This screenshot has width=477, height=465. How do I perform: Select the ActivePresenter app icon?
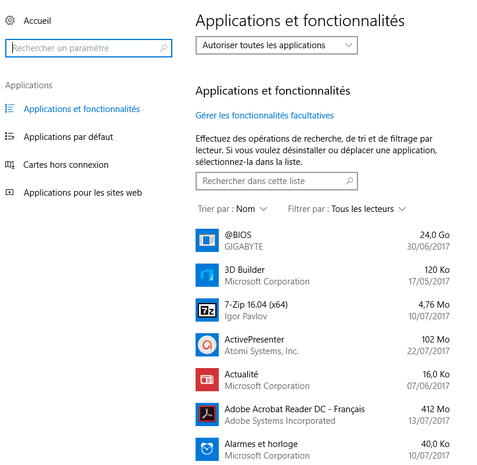[x=207, y=345]
